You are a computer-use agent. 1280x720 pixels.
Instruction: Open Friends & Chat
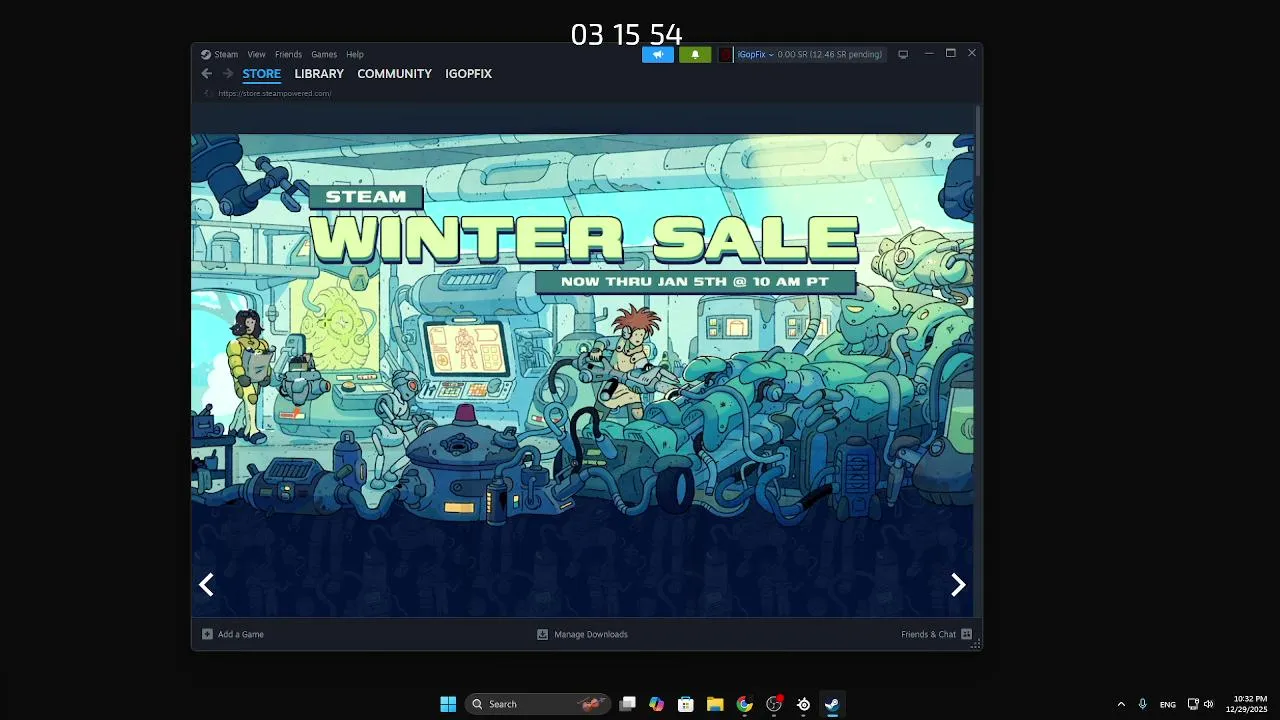(x=936, y=634)
